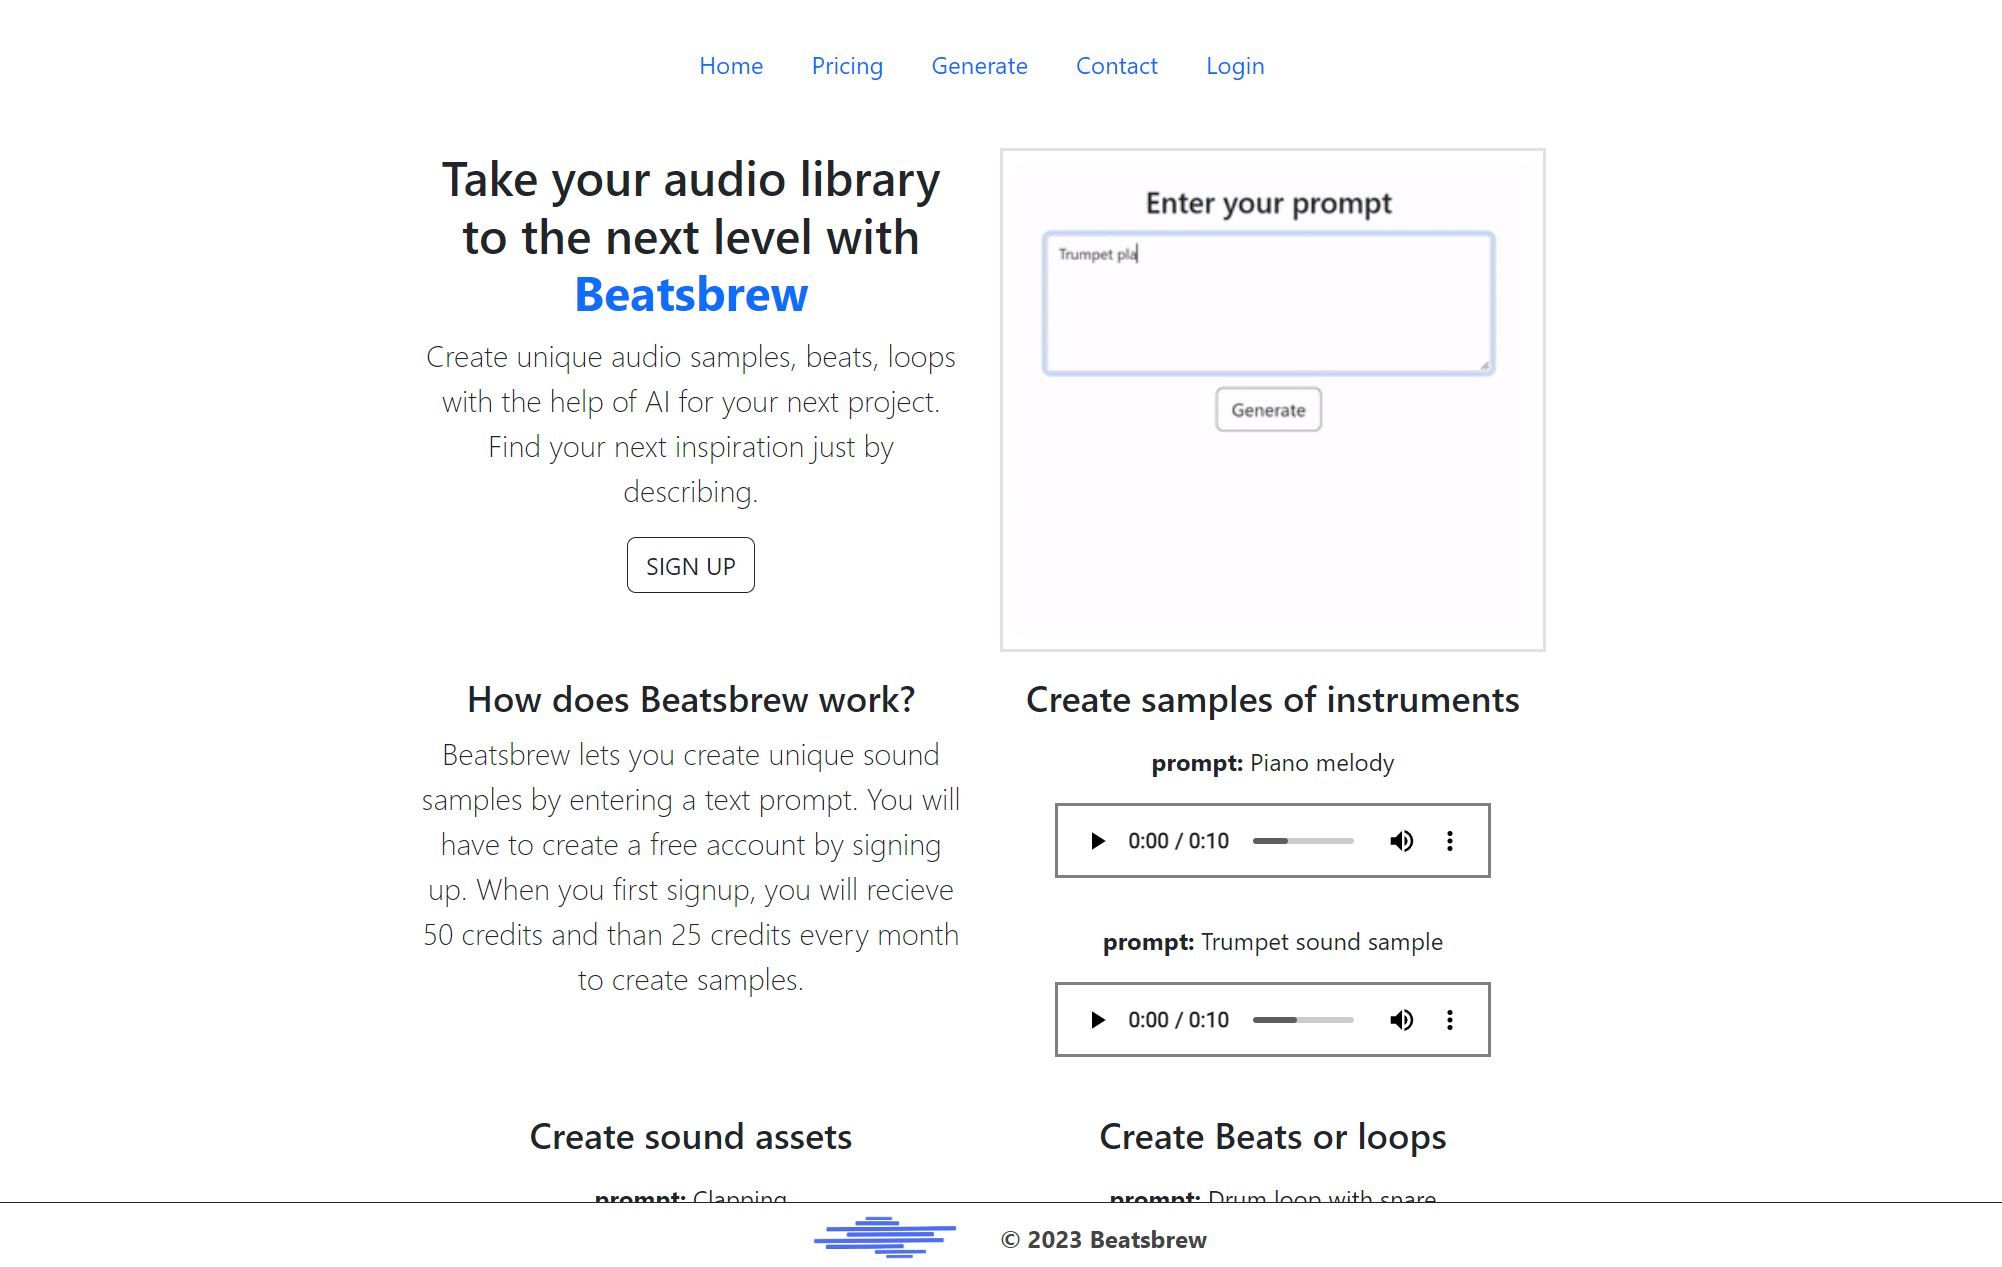
Task: Navigate to the Generate page
Action: [x=979, y=64]
